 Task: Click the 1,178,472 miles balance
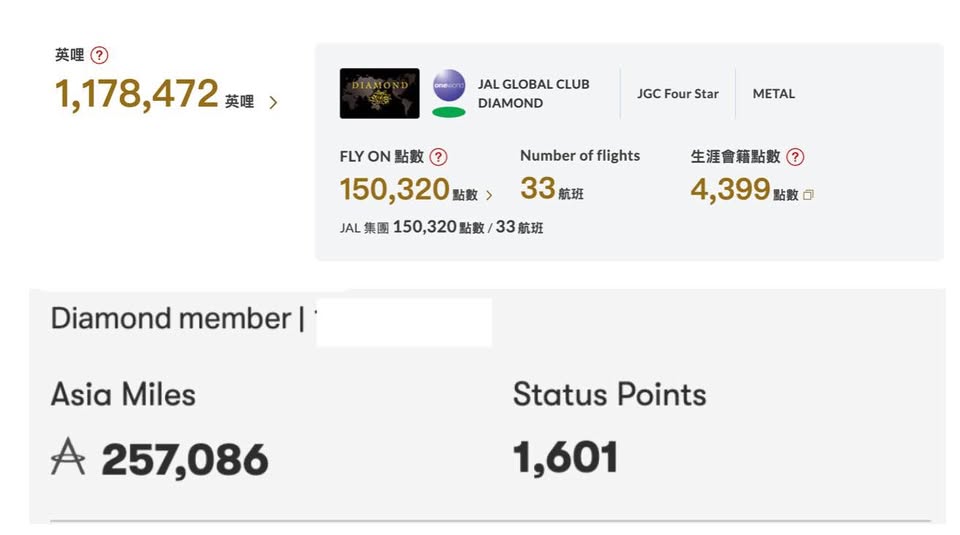136,94
